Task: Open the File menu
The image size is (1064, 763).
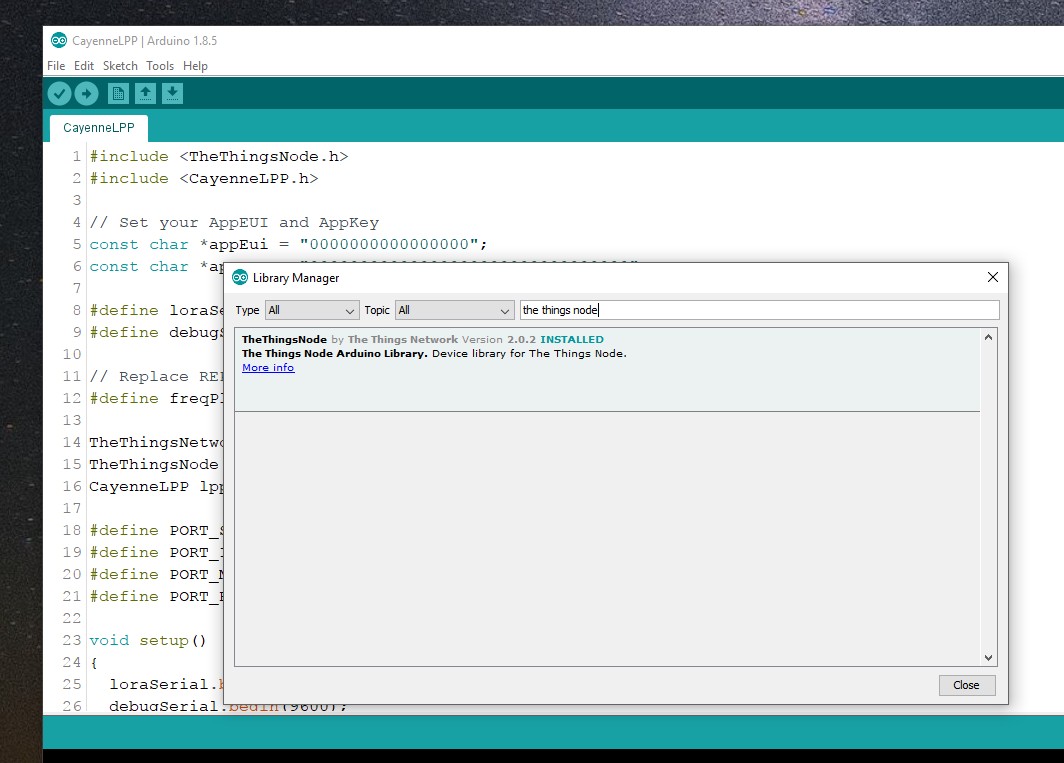Action: (x=56, y=66)
